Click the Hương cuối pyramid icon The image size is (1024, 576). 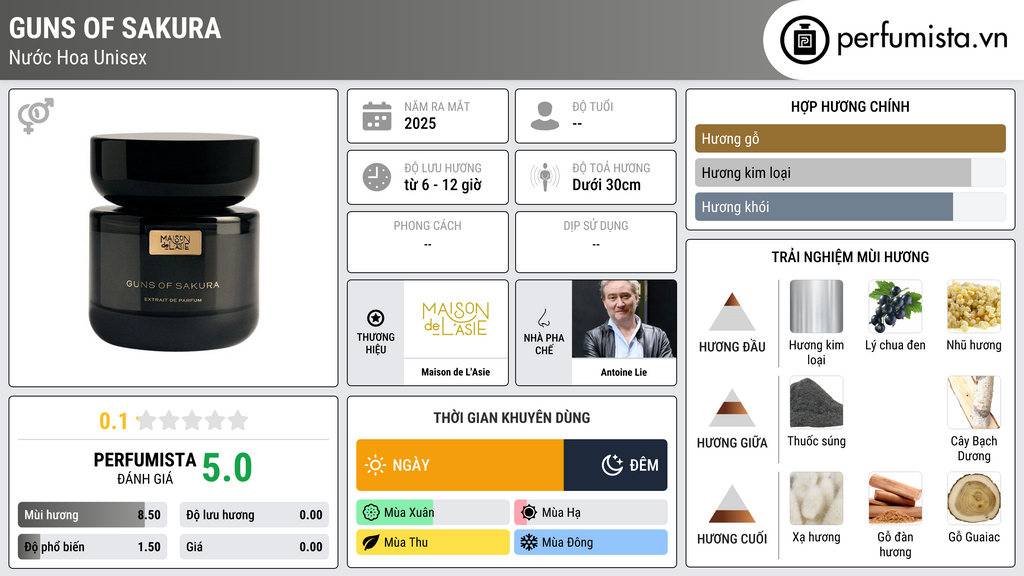(732, 504)
